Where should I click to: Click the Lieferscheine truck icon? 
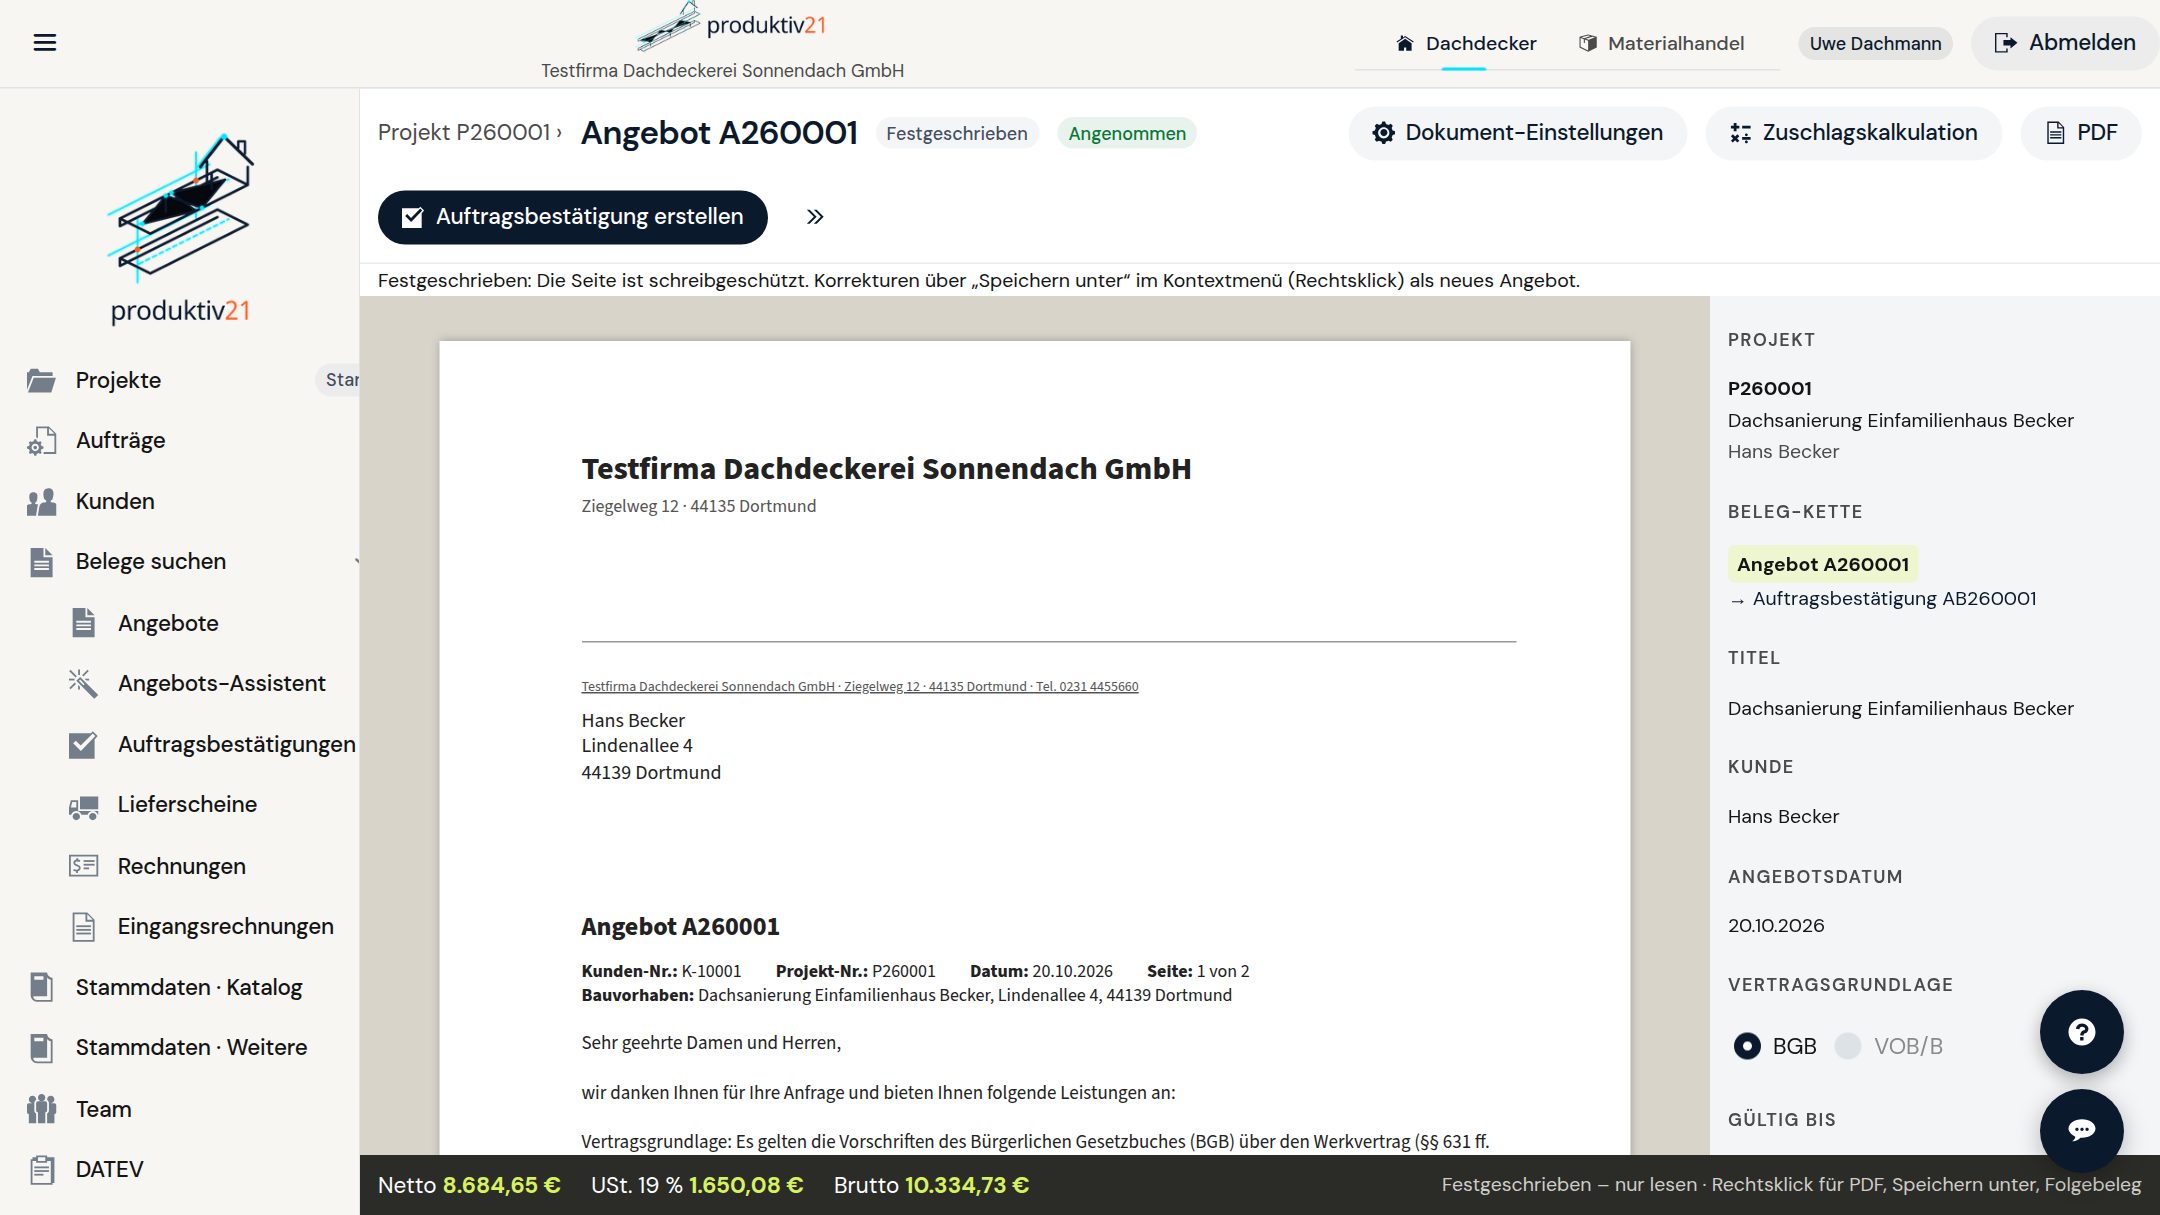click(x=83, y=806)
